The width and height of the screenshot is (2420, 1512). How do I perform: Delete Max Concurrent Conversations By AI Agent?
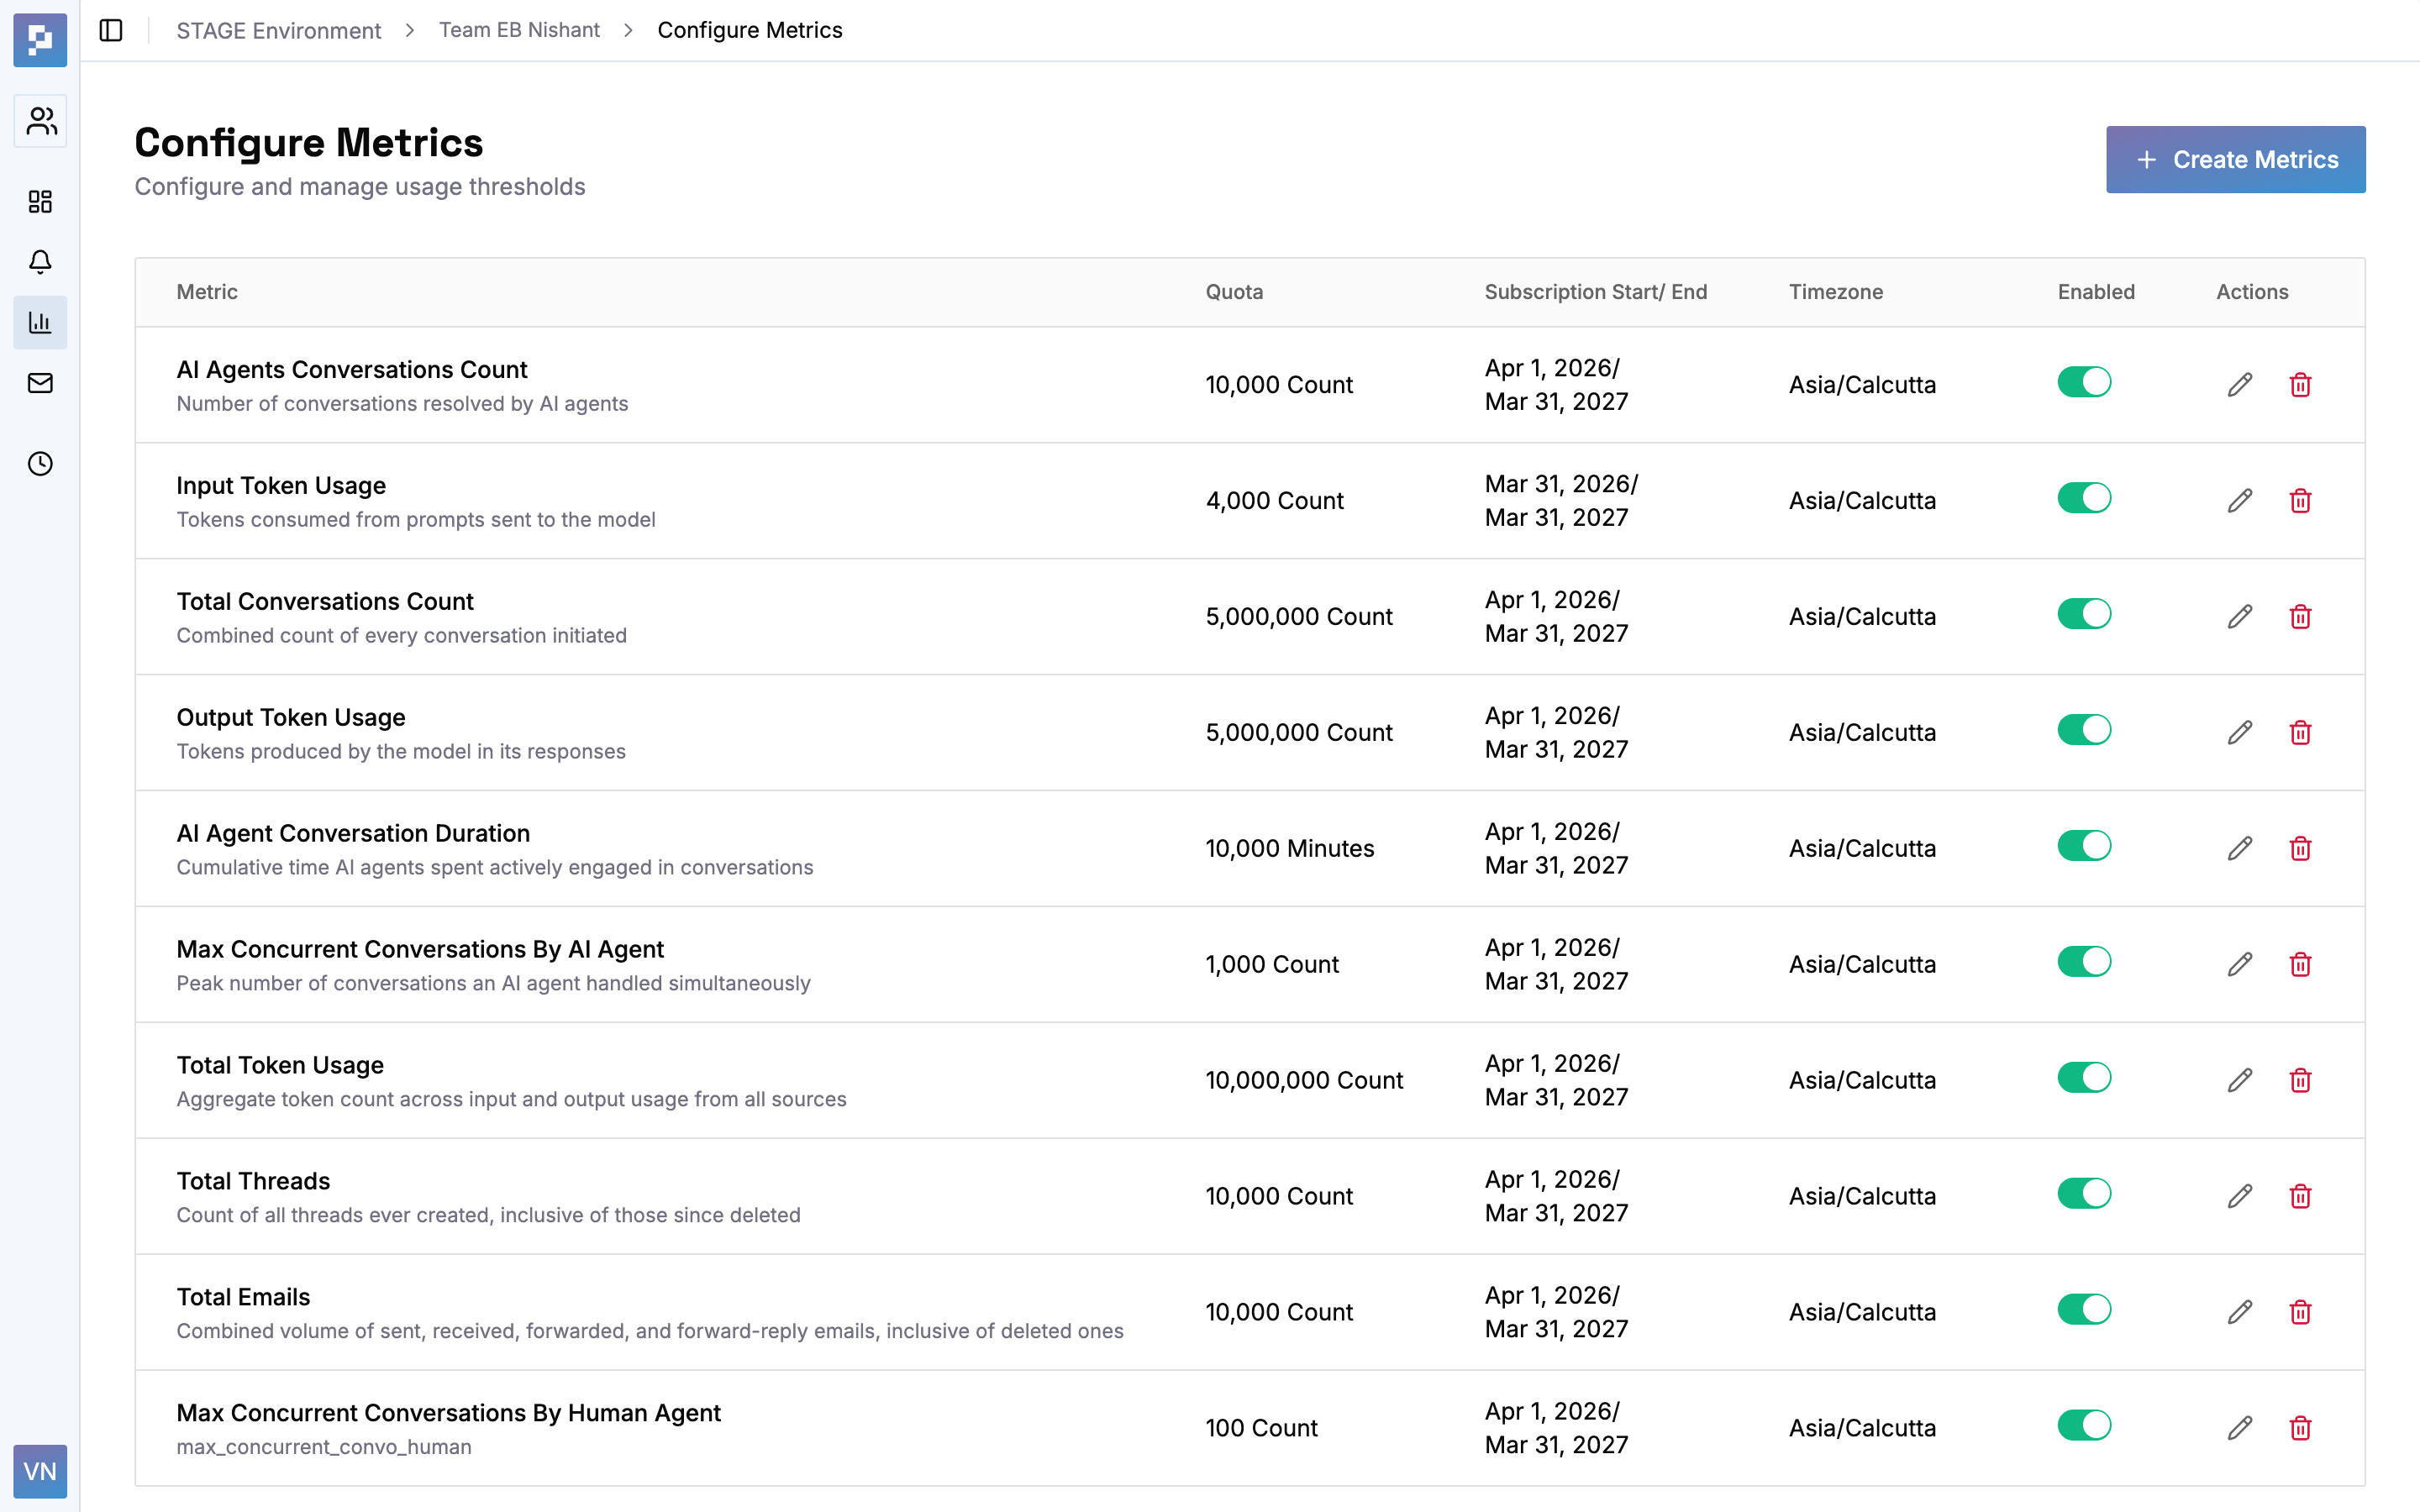[x=2300, y=964]
